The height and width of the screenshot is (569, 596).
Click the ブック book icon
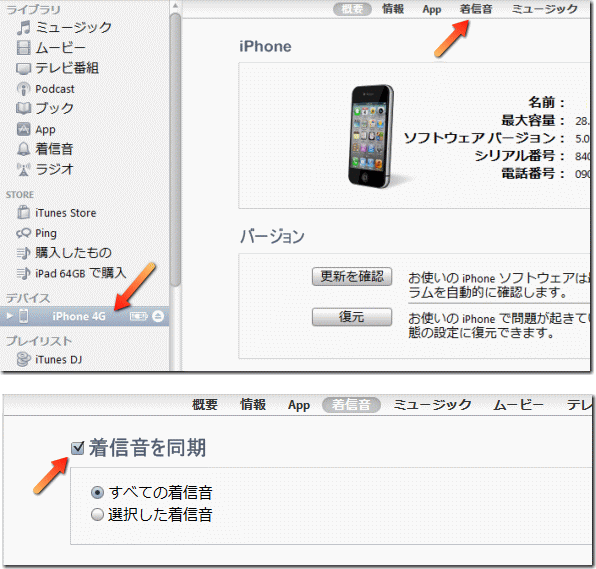coord(24,108)
